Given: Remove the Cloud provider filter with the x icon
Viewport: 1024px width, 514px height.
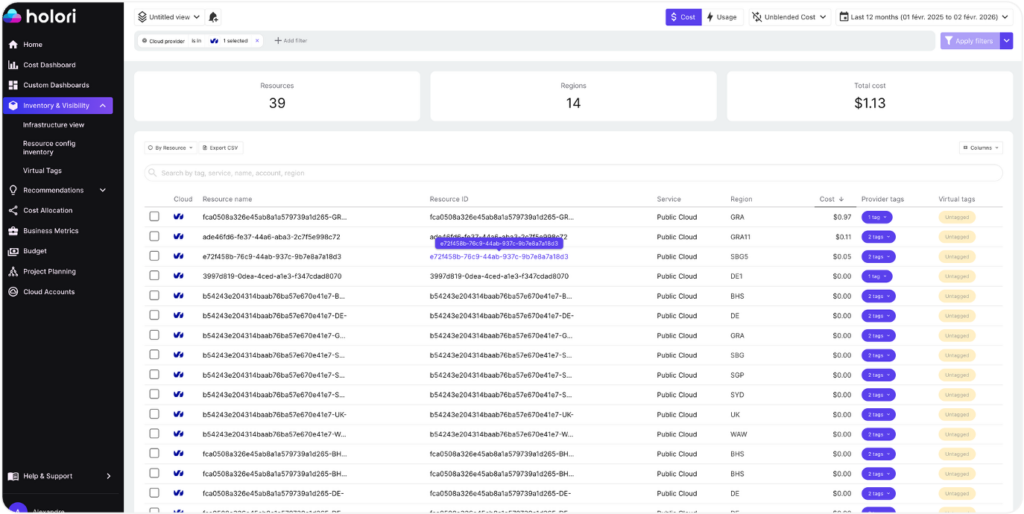Looking at the screenshot, I should 257,41.
